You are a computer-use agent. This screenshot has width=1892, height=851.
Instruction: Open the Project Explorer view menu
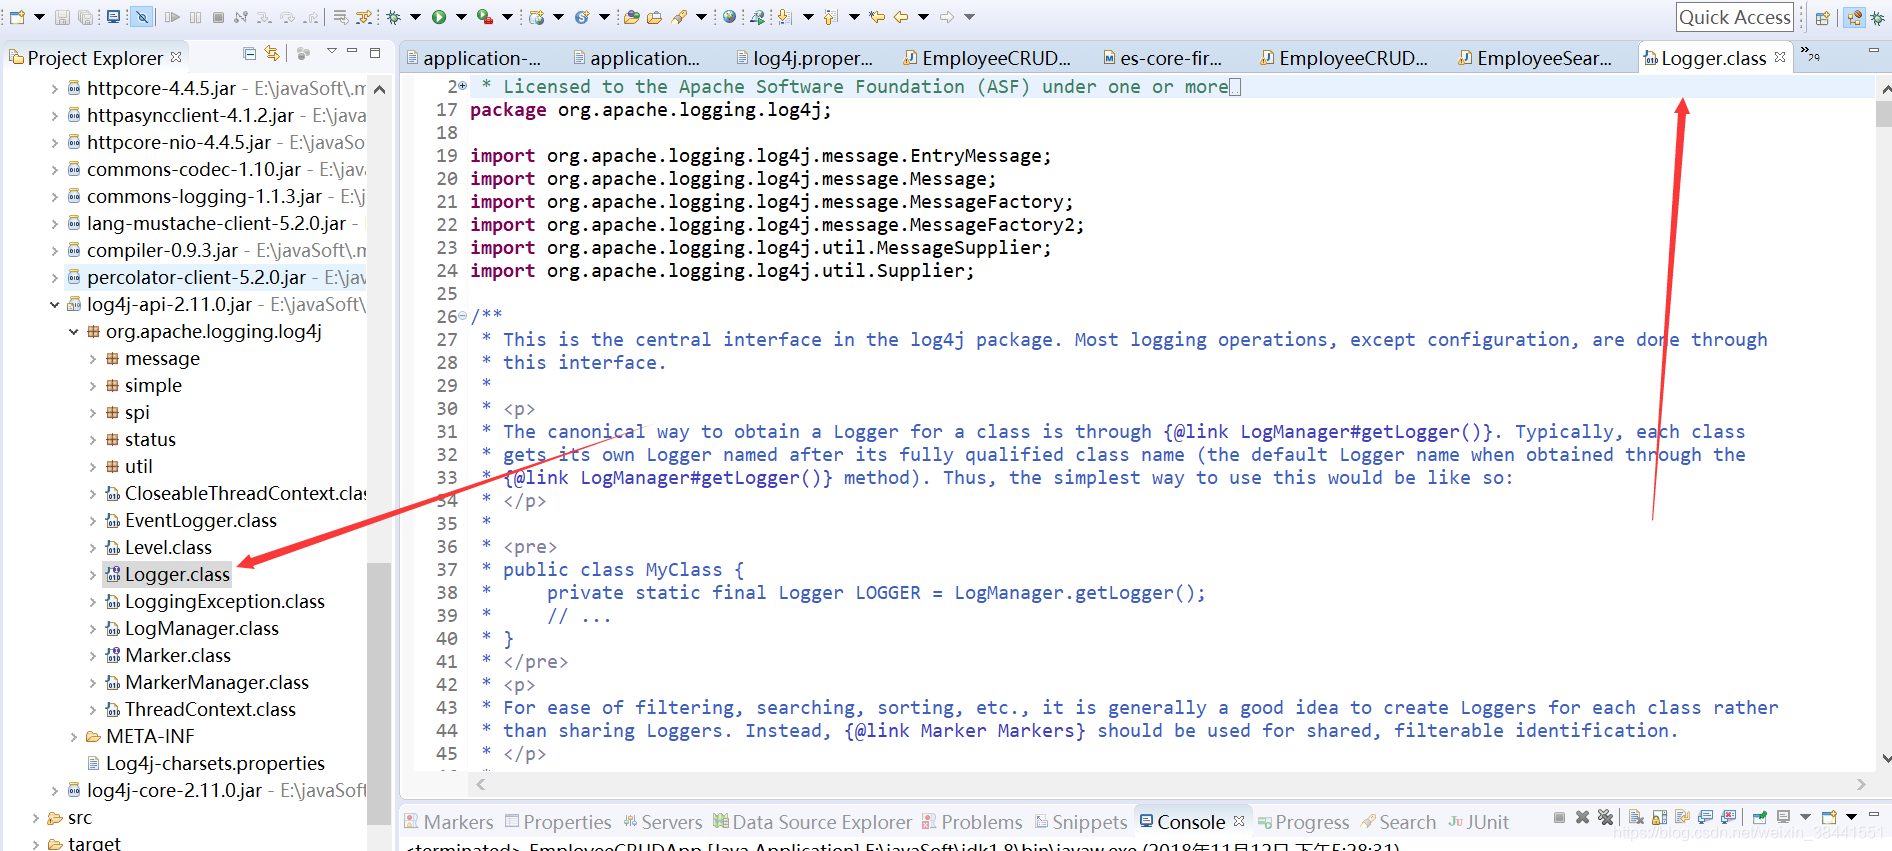pyautogui.click(x=331, y=51)
